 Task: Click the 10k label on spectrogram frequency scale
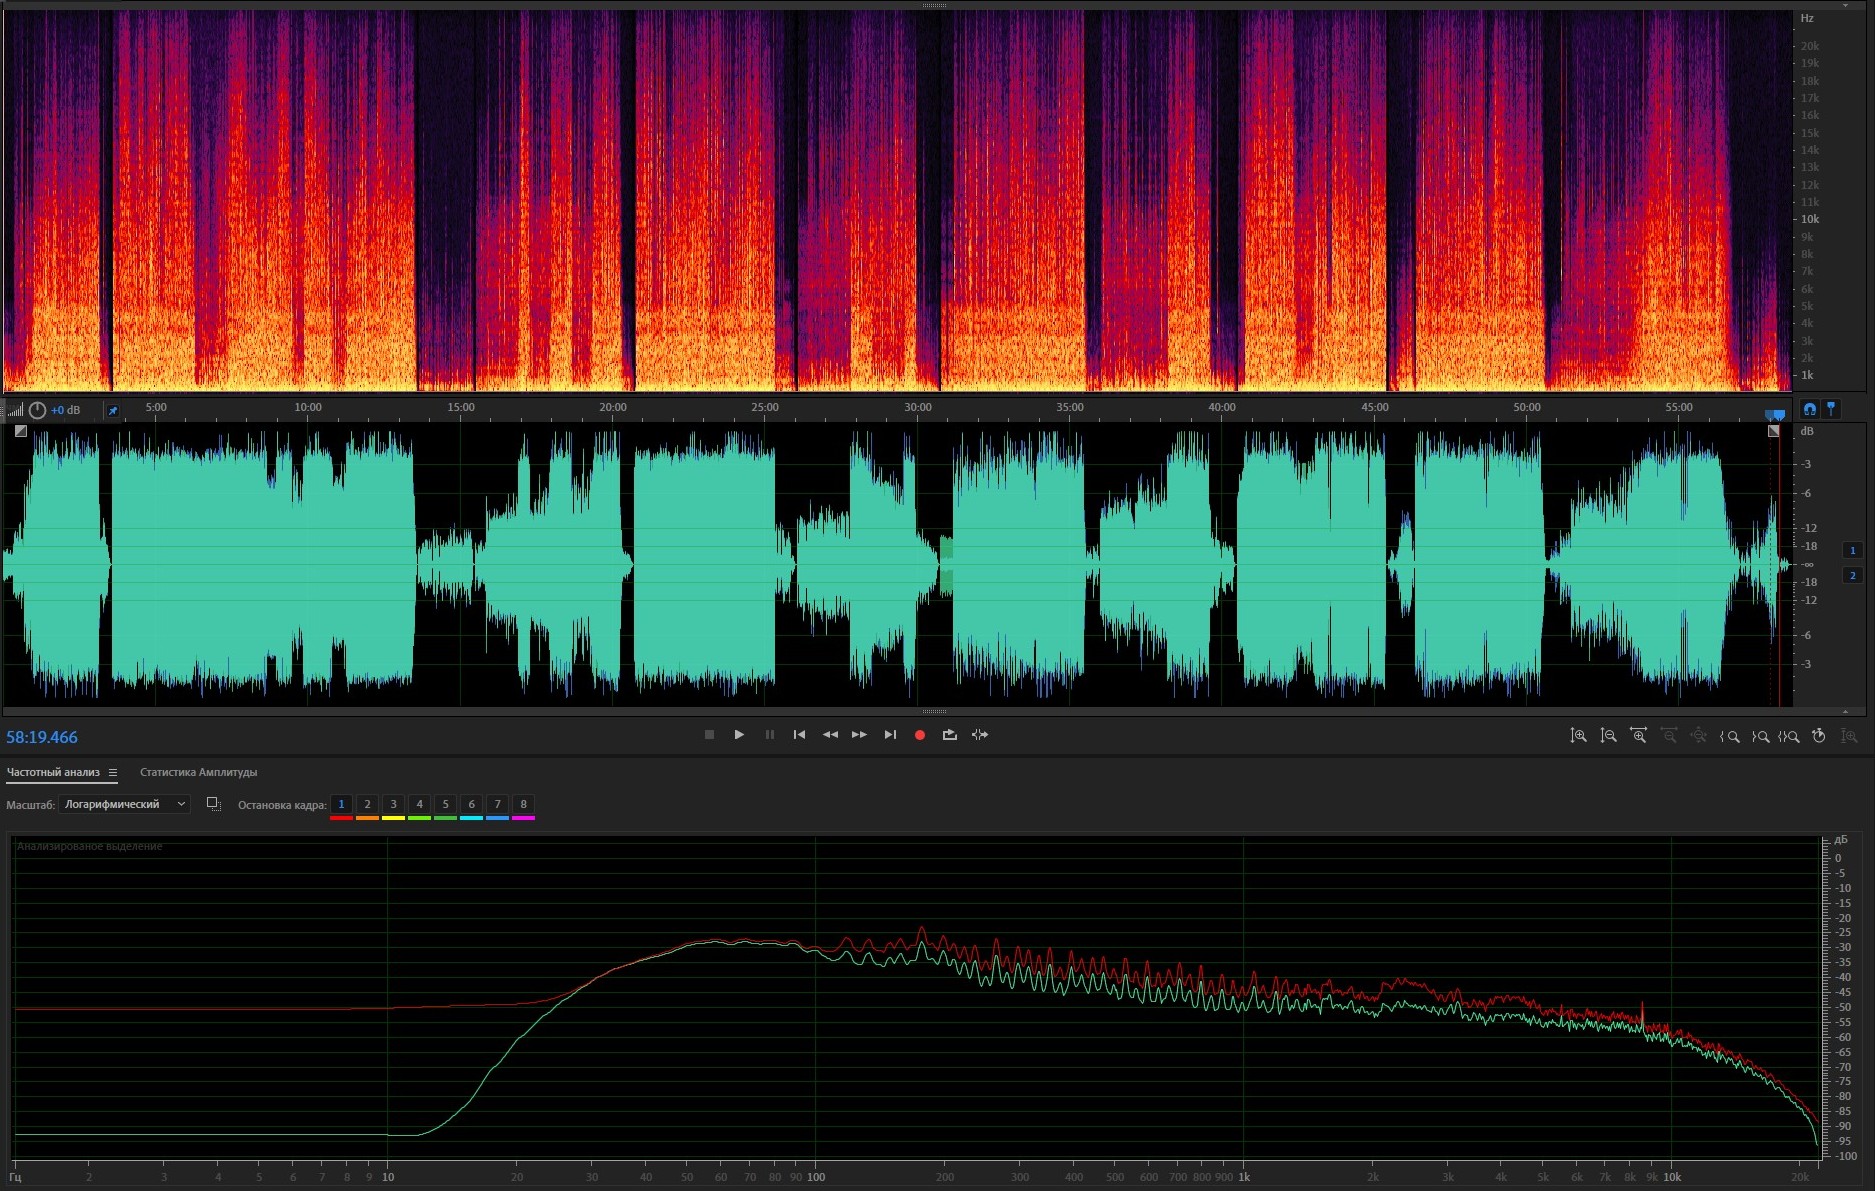pyautogui.click(x=1810, y=219)
